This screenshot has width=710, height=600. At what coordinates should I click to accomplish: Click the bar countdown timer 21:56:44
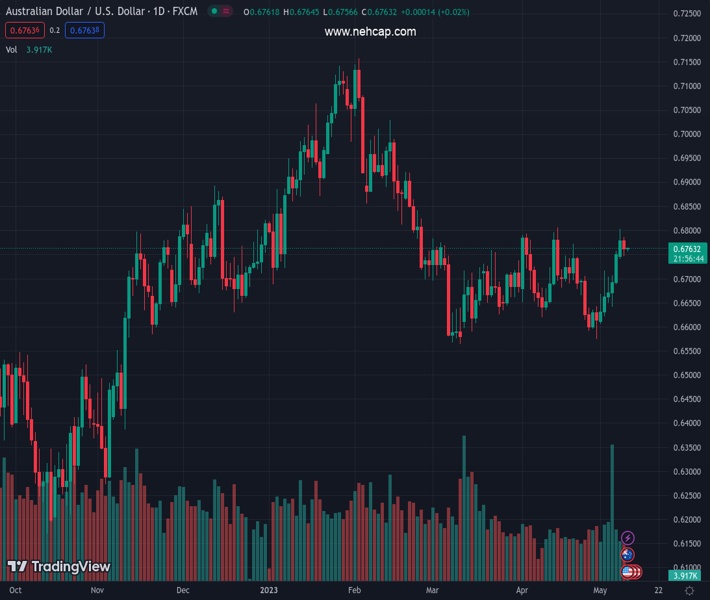686,259
